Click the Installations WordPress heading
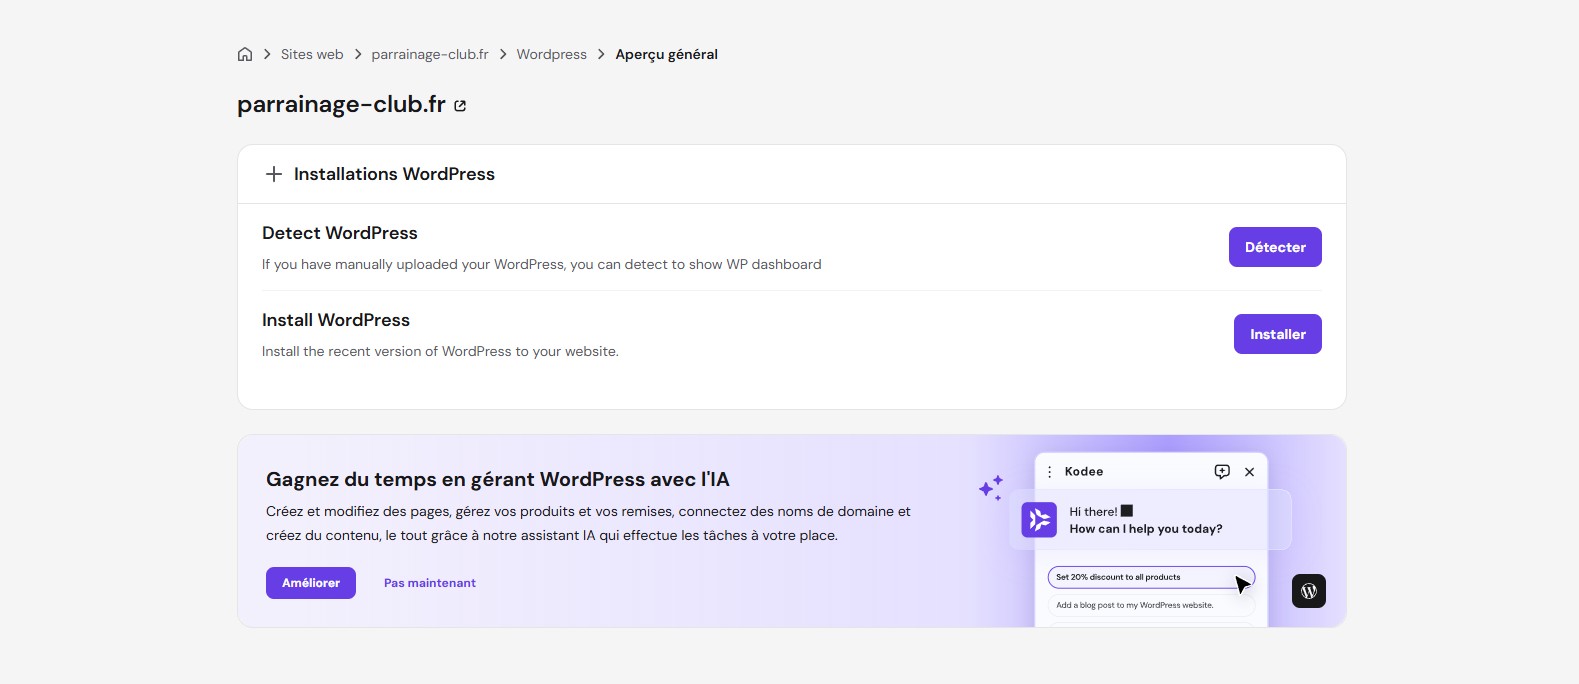 click(394, 174)
